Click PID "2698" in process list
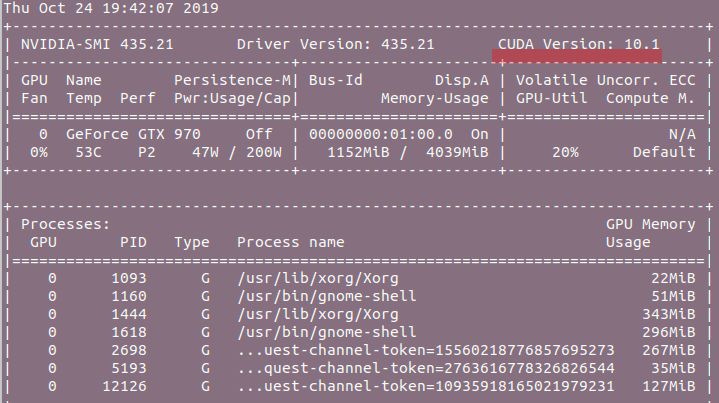719x403 pixels. [129, 350]
